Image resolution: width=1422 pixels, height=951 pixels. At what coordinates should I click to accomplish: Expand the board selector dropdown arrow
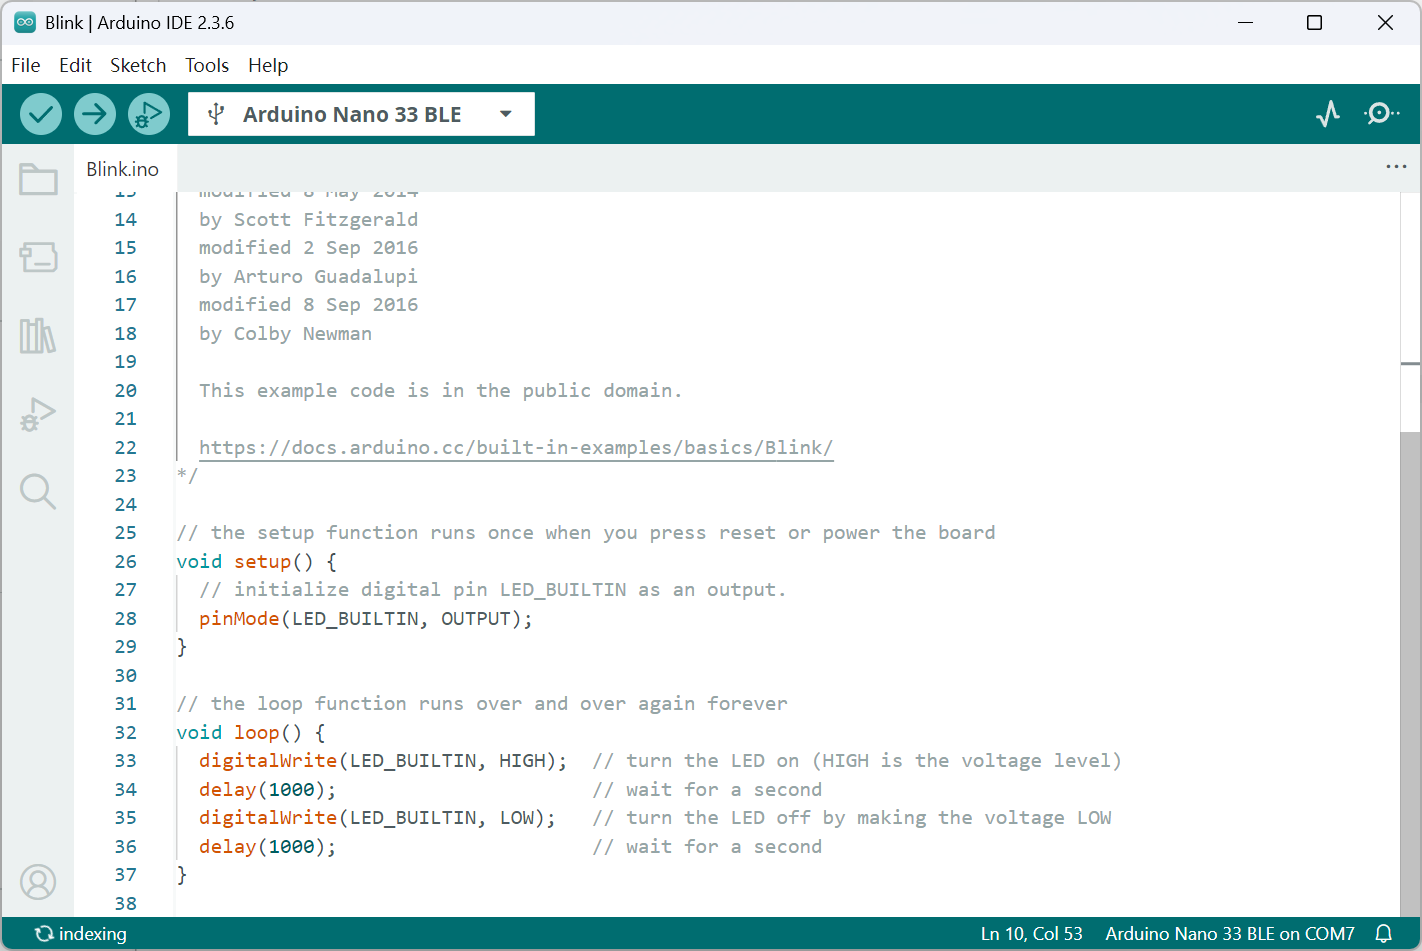[506, 114]
